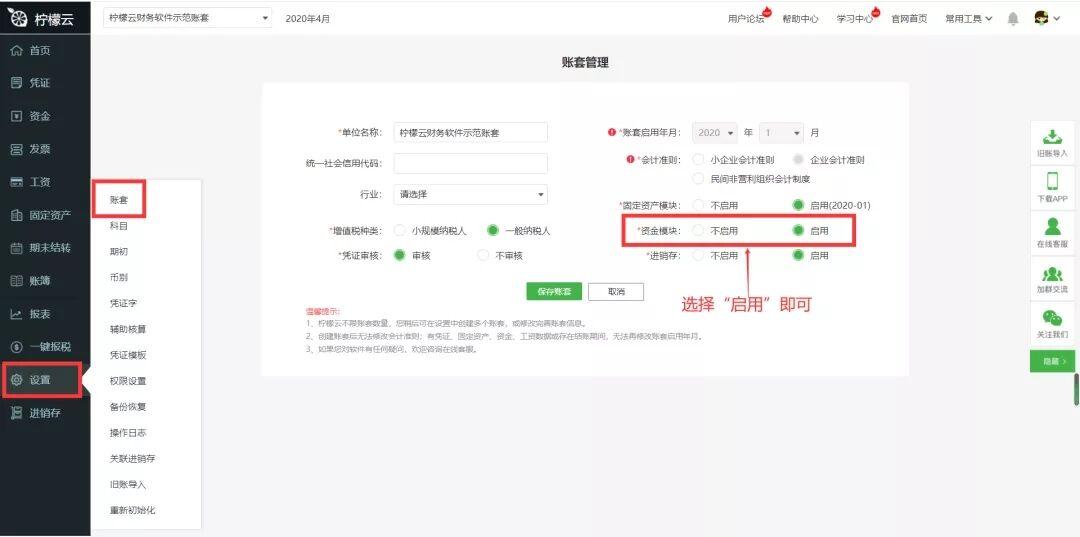
Task: Click red warning icon beside 会计准则
Action: point(630,160)
